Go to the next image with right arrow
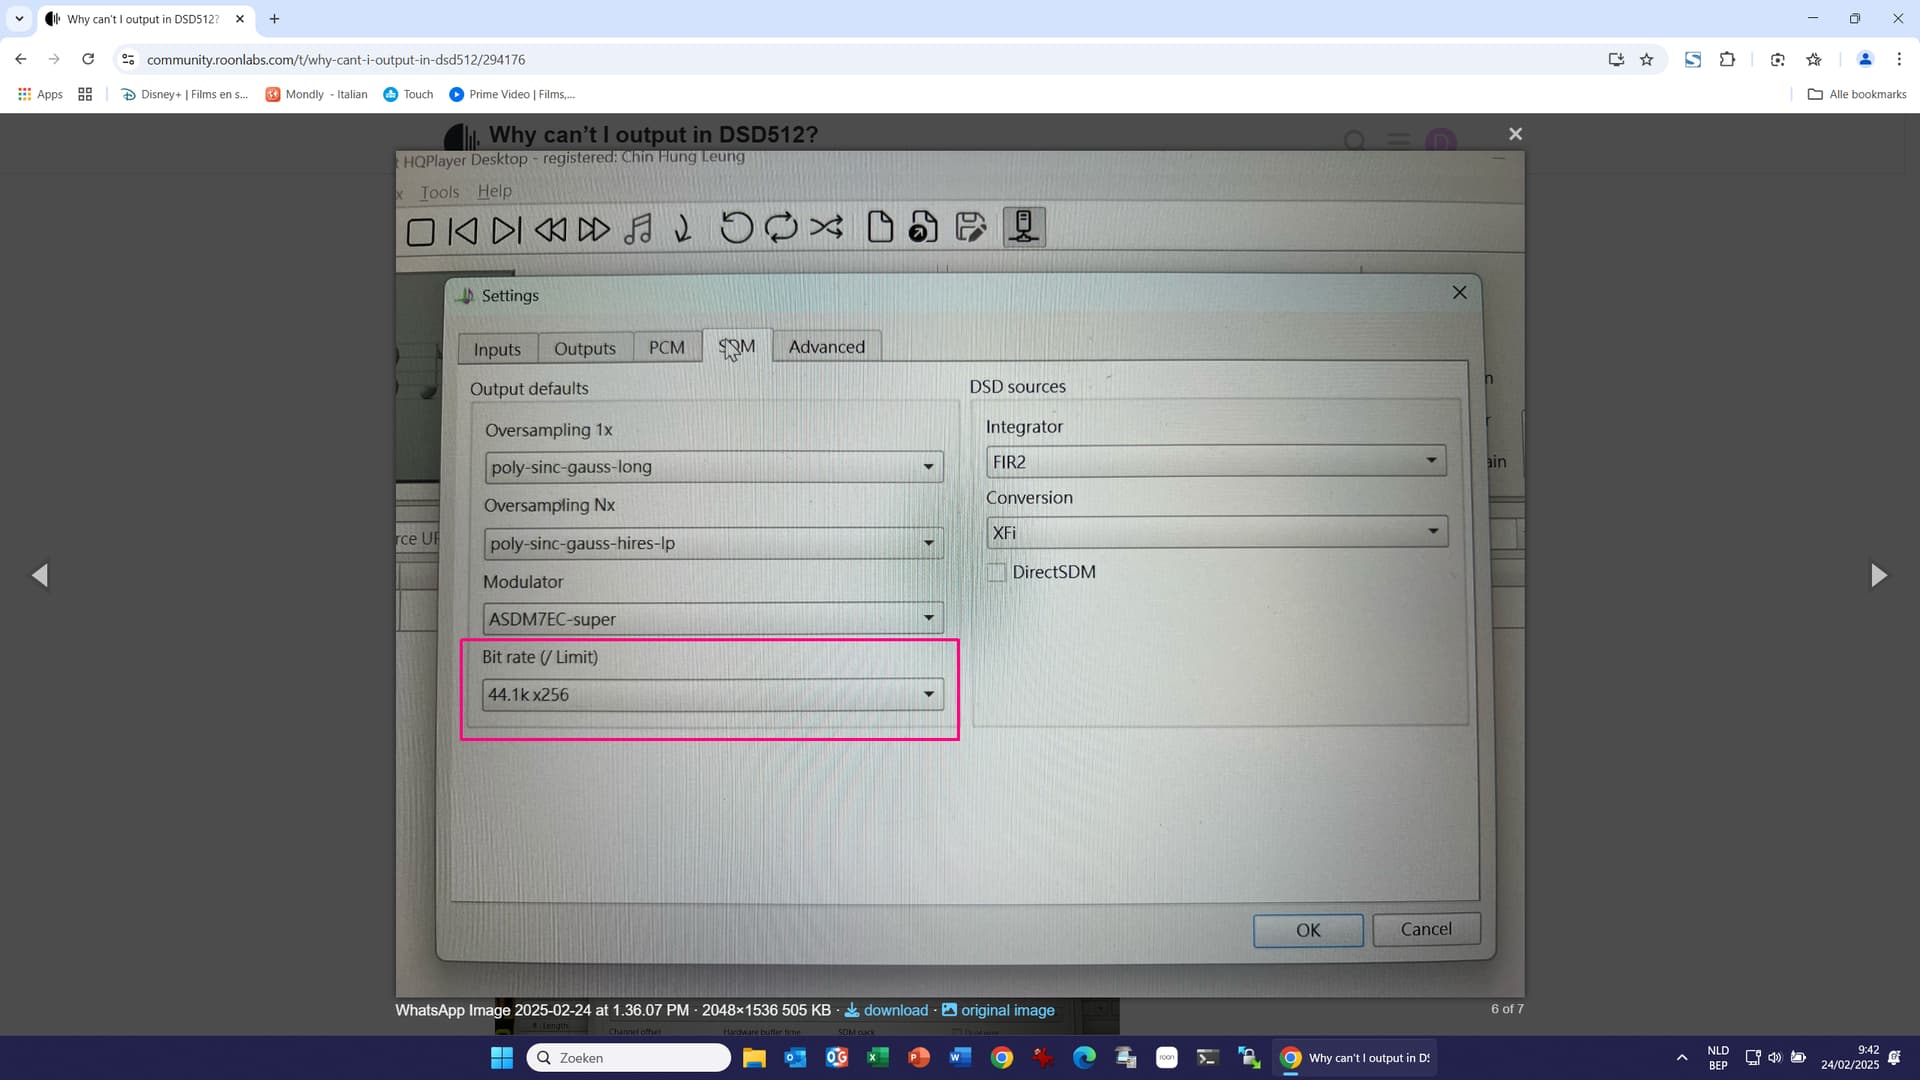 pos(1879,575)
